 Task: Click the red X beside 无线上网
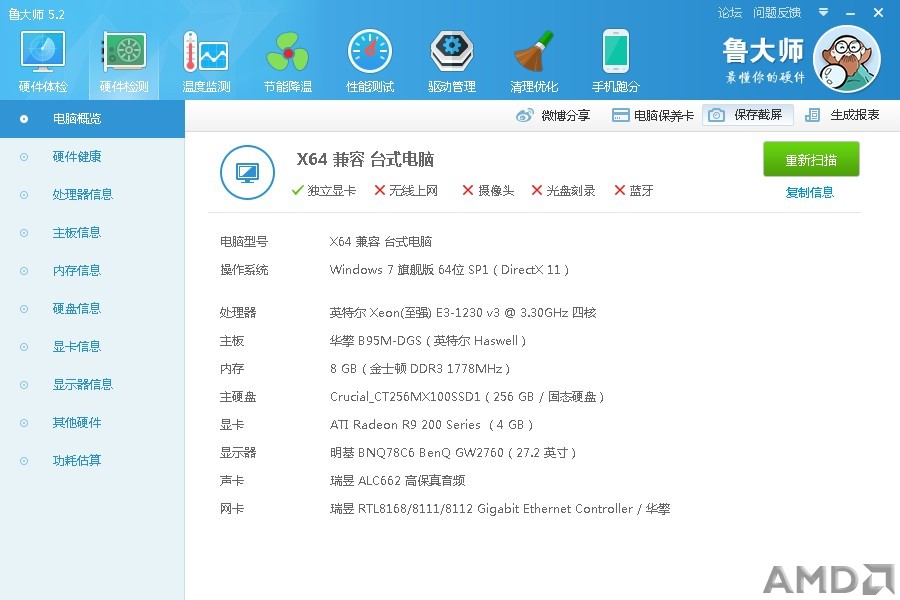pyautogui.click(x=379, y=190)
